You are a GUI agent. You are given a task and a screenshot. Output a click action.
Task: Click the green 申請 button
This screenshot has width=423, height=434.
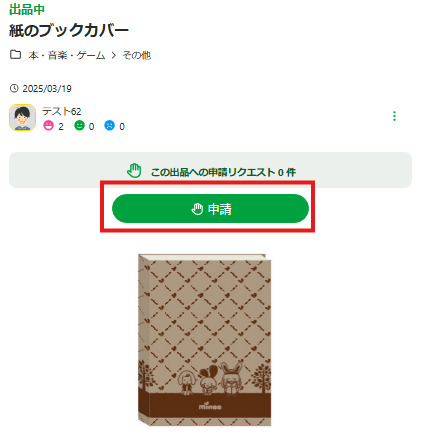click(210, 209)
